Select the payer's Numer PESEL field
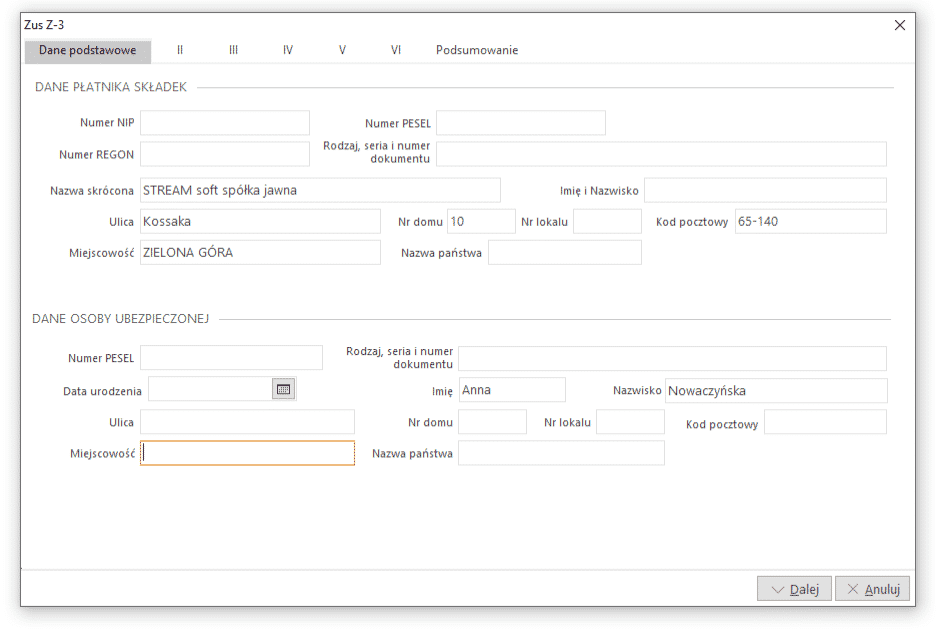 coord(521,122)
